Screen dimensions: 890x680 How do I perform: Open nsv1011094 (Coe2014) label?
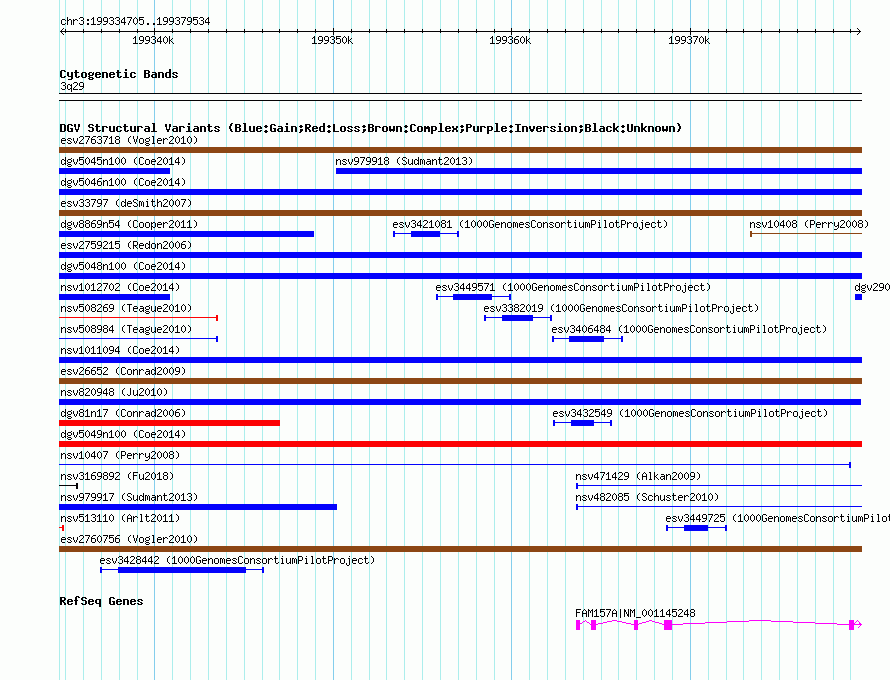pos(120,350)
